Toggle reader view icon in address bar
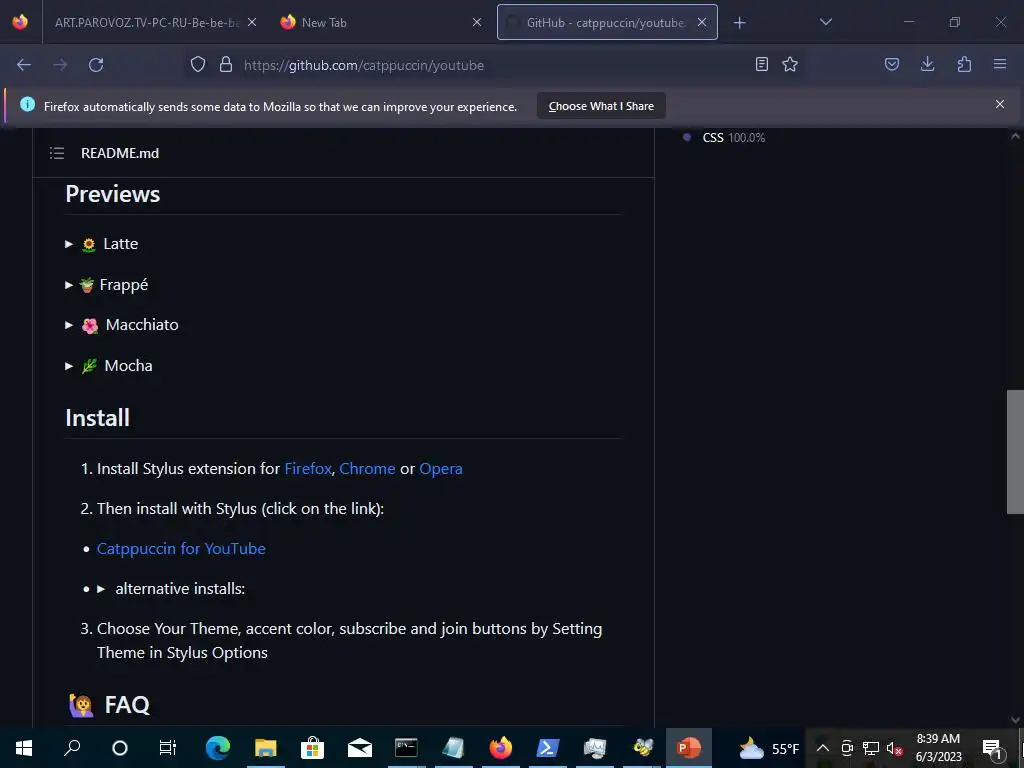Viewport: 1024px width, 768px height. coord(761,64)
